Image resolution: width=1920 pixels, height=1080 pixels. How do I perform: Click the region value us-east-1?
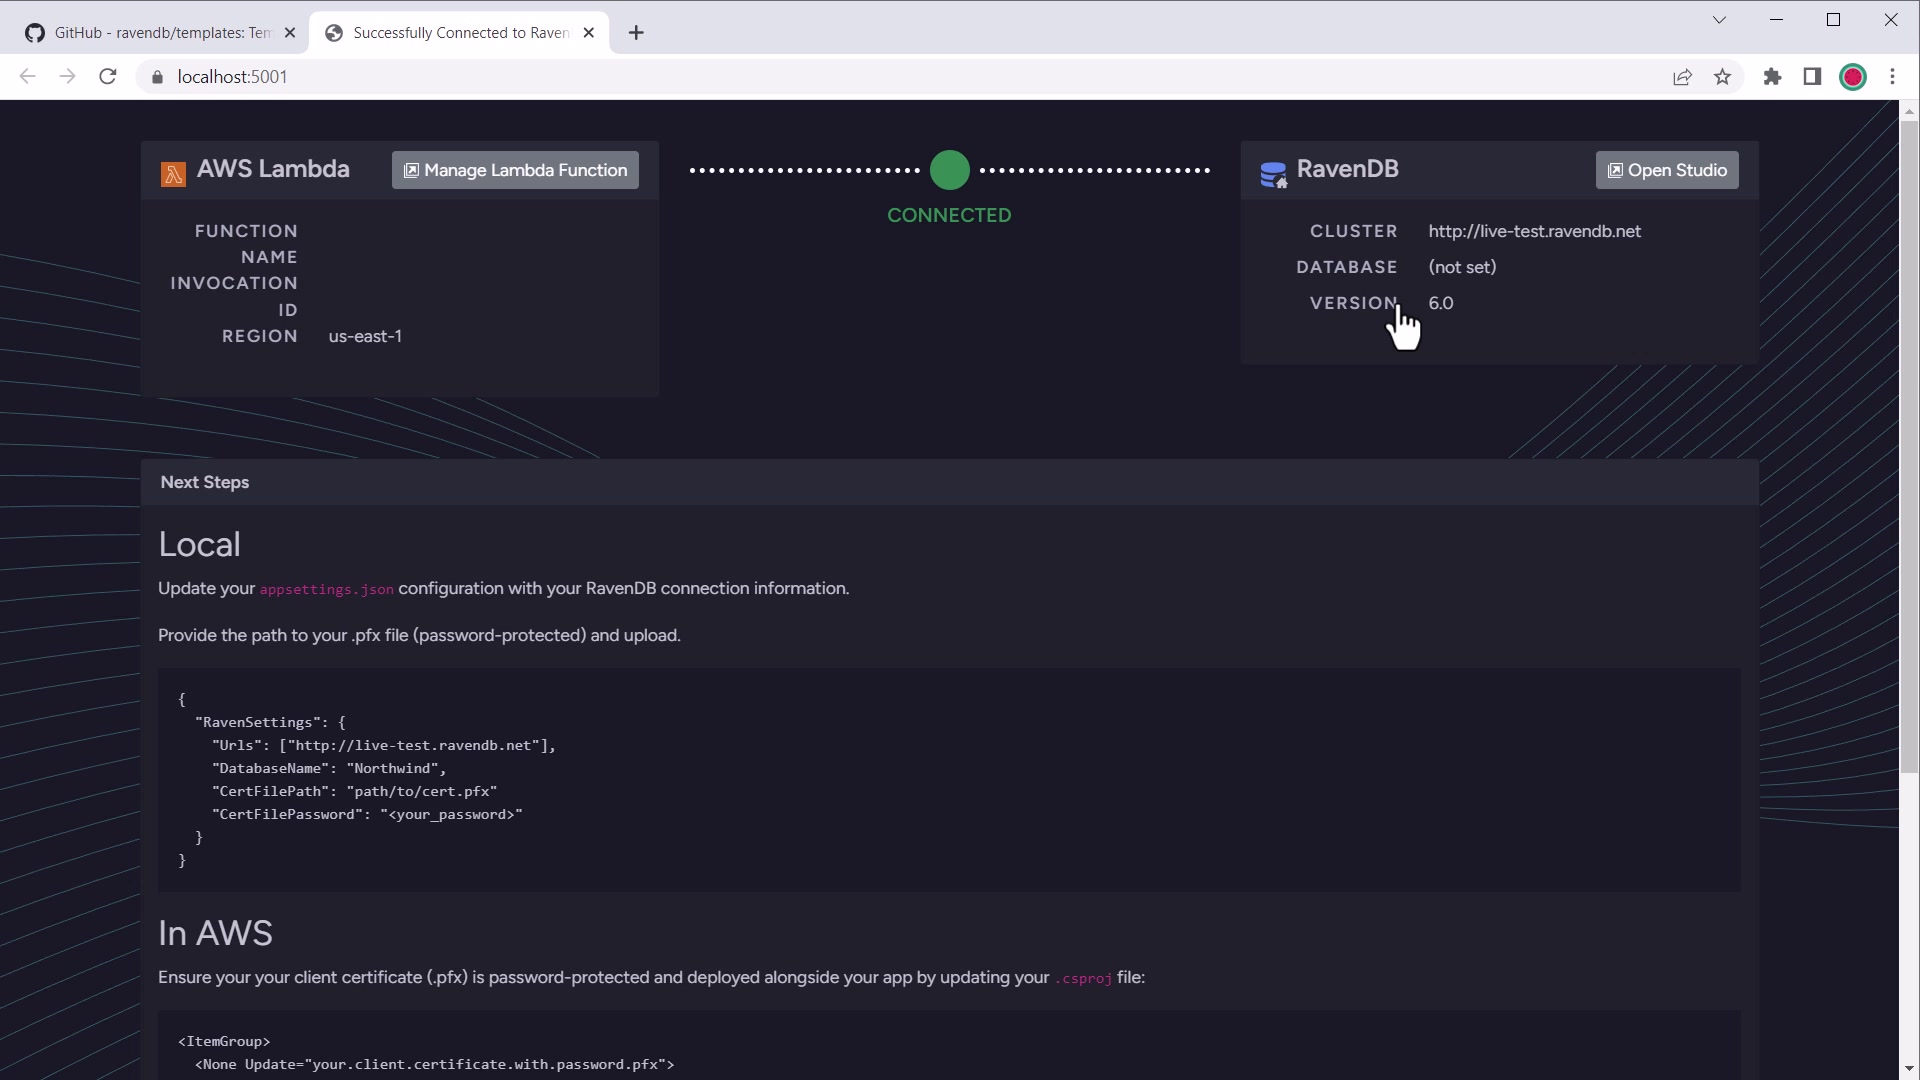pos(365,336)
